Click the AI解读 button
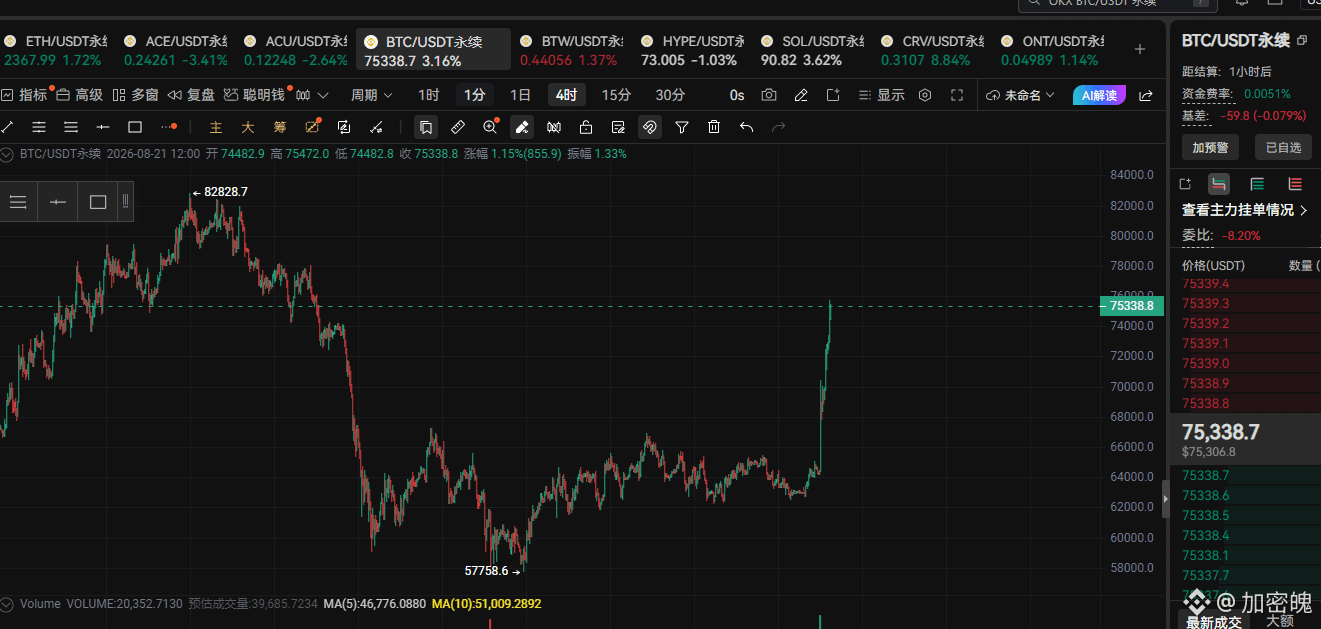 [x=1099, y=95]
